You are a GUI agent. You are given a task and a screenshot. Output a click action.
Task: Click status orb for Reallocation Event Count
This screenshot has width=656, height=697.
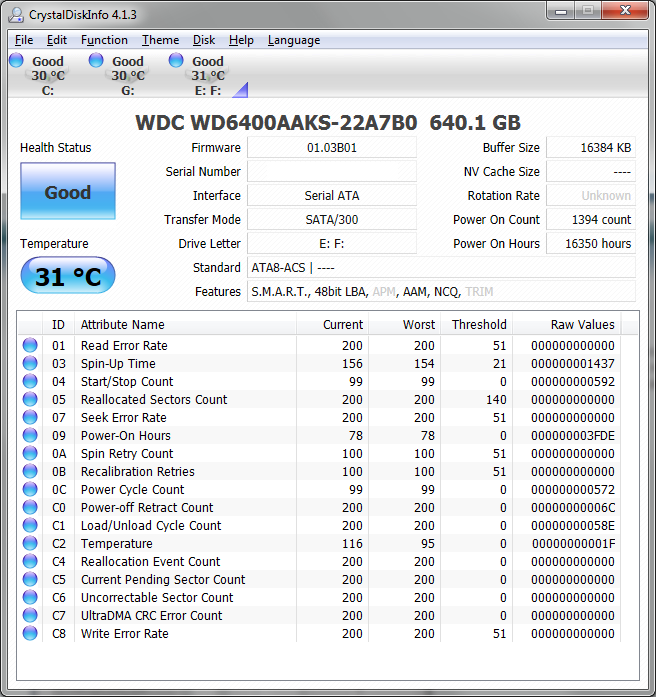pyautogui.click(x=30, y=561)
